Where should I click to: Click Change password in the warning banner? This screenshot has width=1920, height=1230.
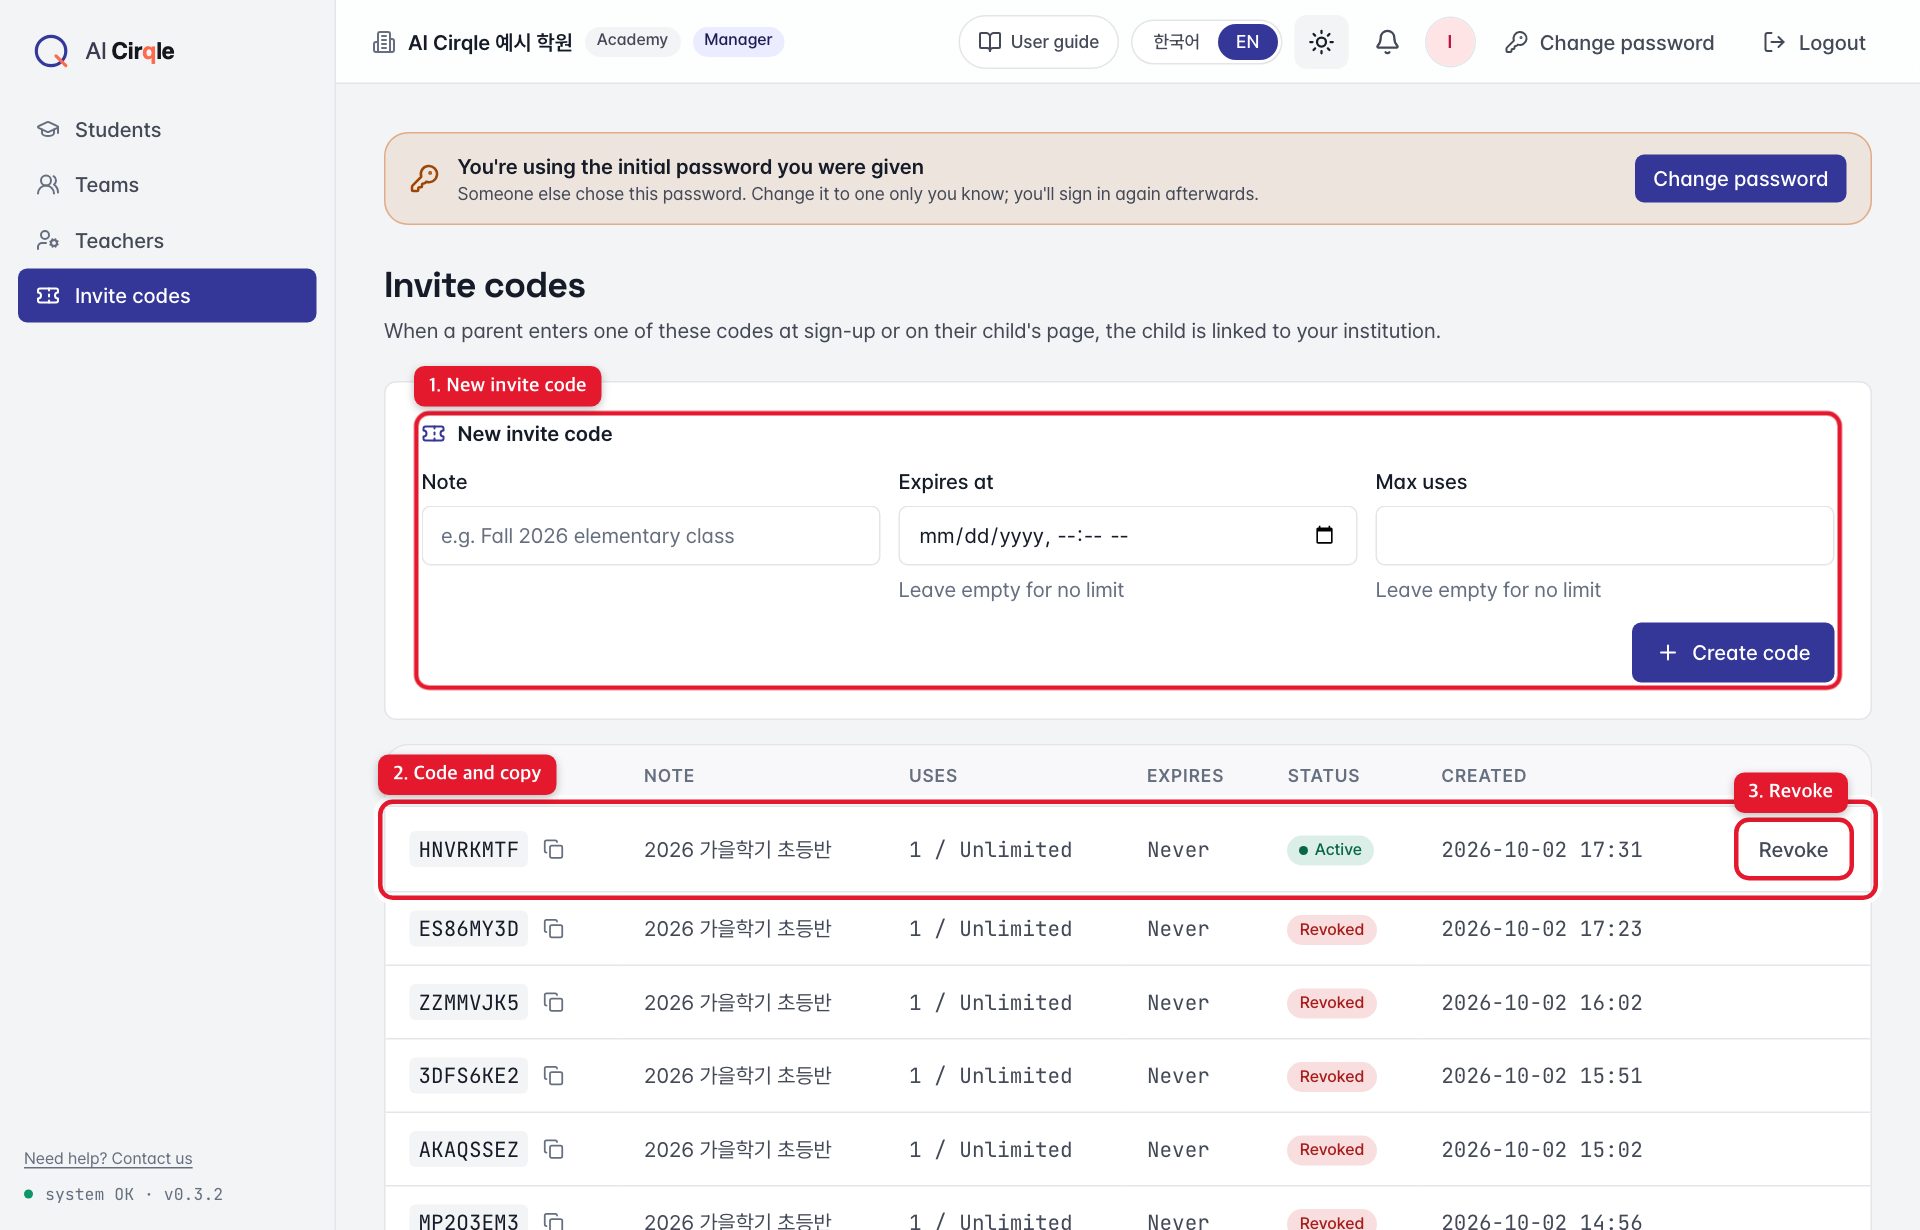click(1740, 178)
